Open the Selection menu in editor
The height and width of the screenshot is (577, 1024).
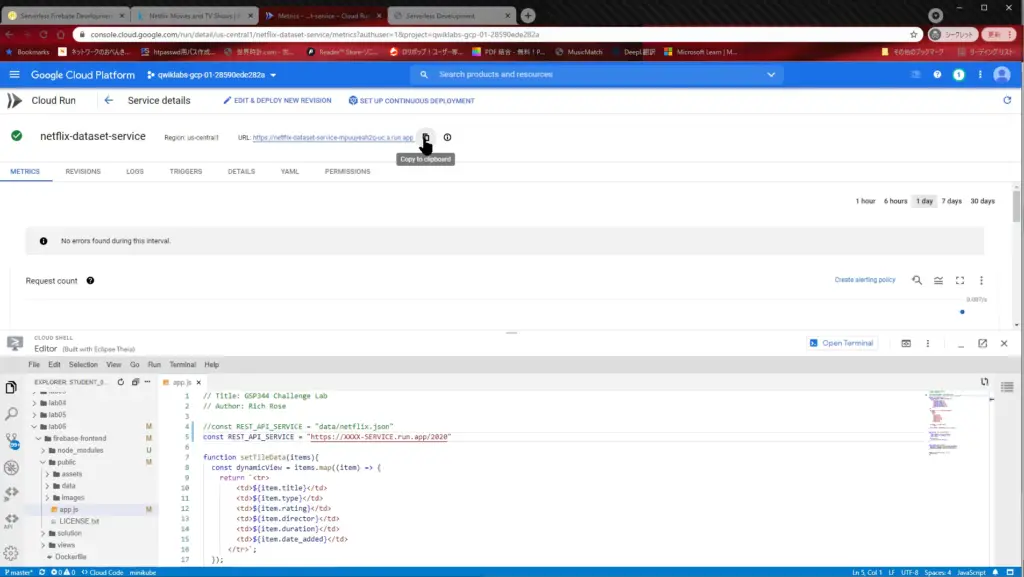point(83,365)
